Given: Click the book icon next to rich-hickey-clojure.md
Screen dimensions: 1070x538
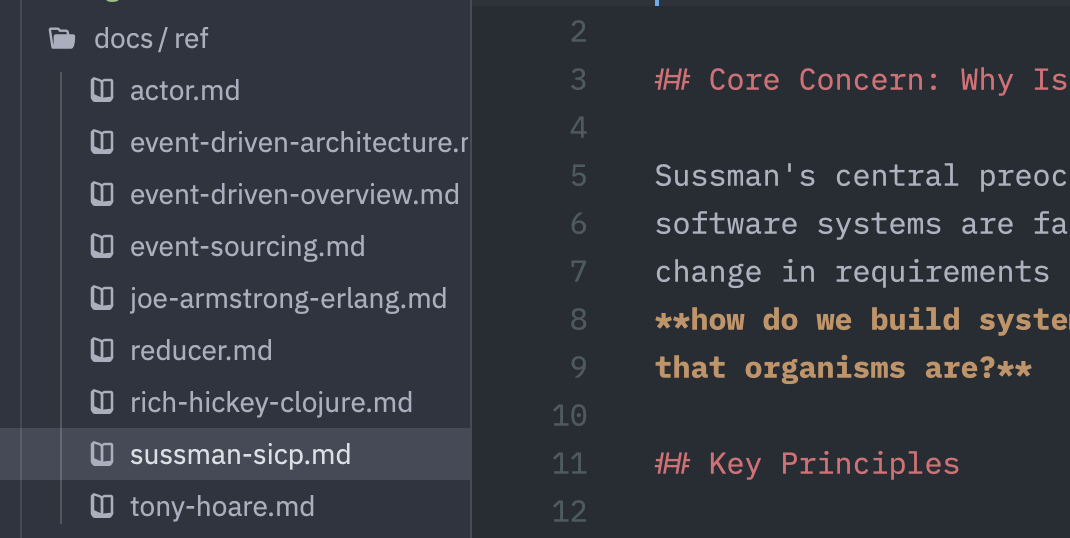Looking at the screenshot, I should 101,403.
